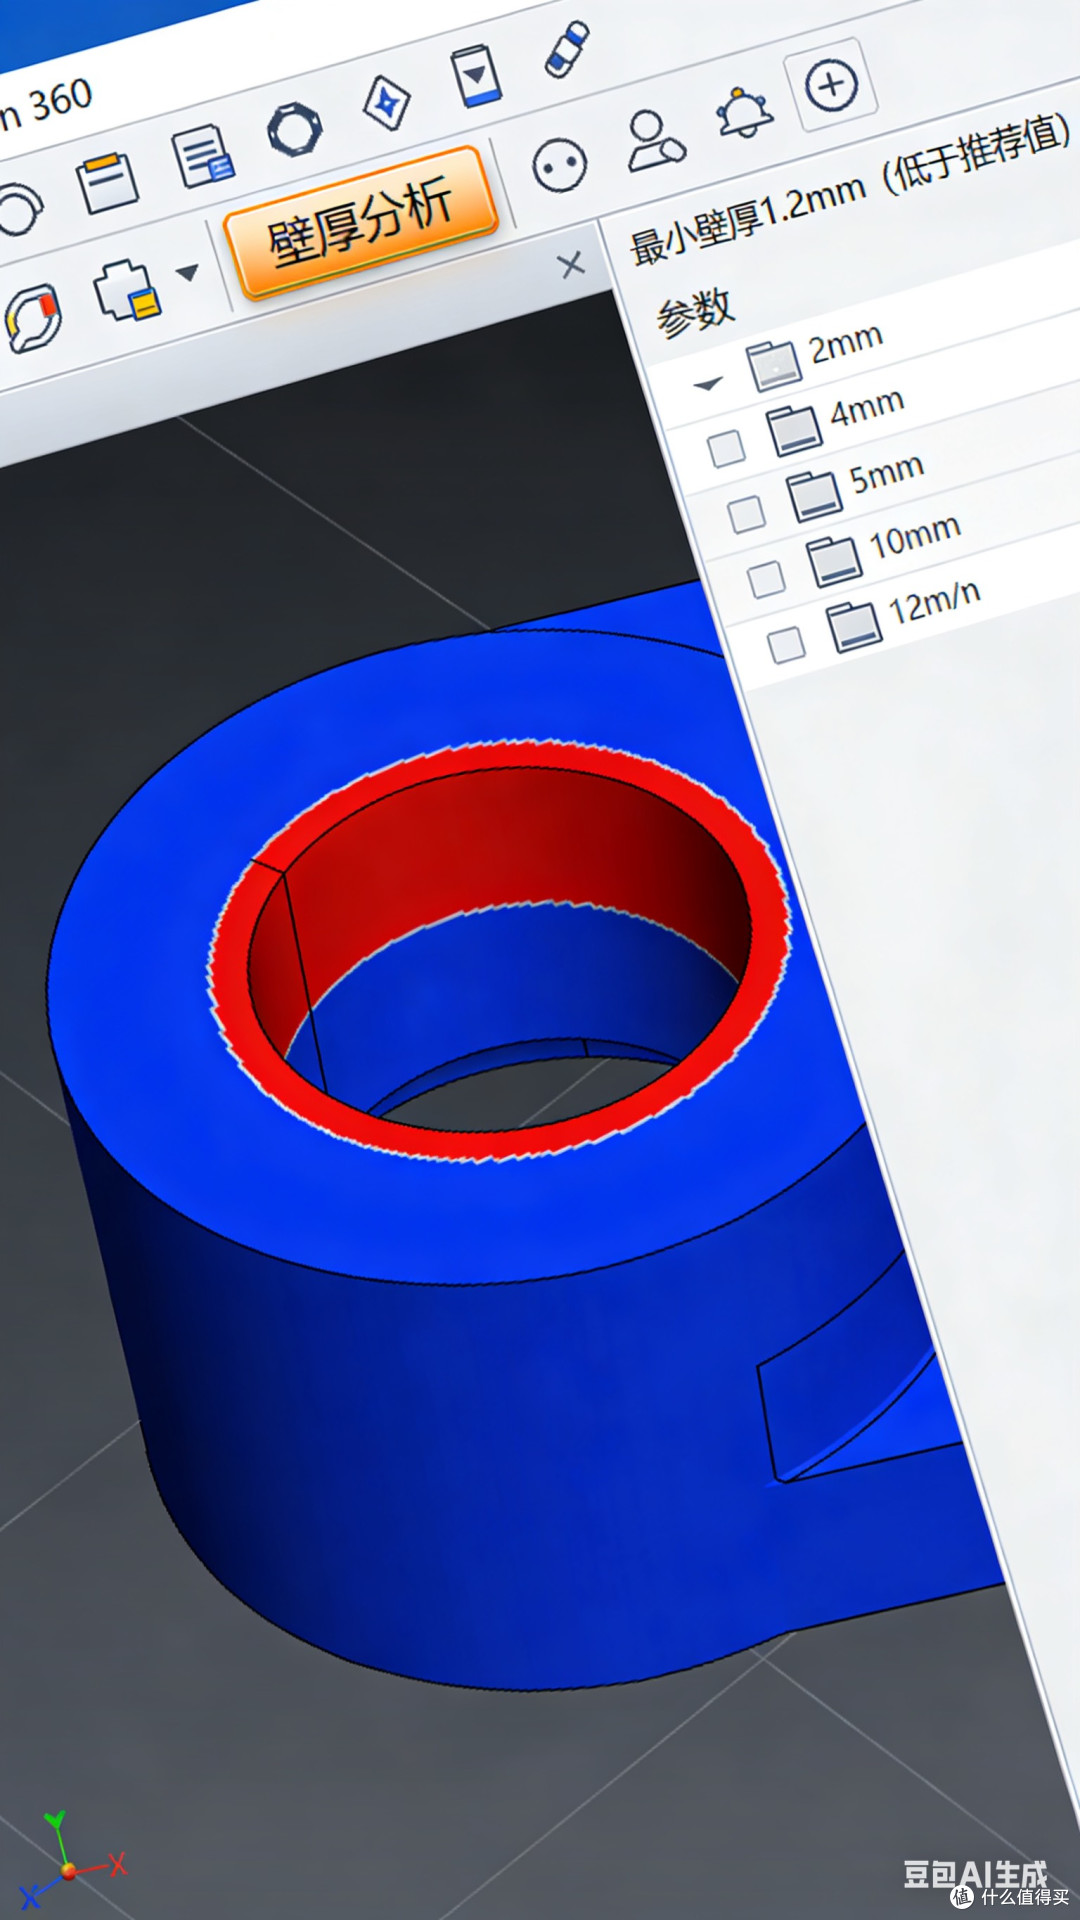Open the document list icon in the toolbar
Screen dimensions: 1080x1920
(x=203, y=157)
